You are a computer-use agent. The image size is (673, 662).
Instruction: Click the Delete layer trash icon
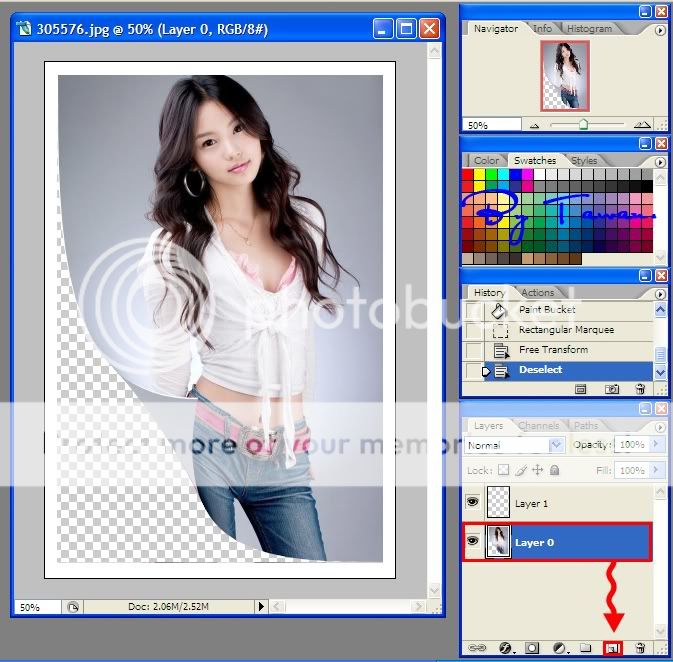(640, 648)
